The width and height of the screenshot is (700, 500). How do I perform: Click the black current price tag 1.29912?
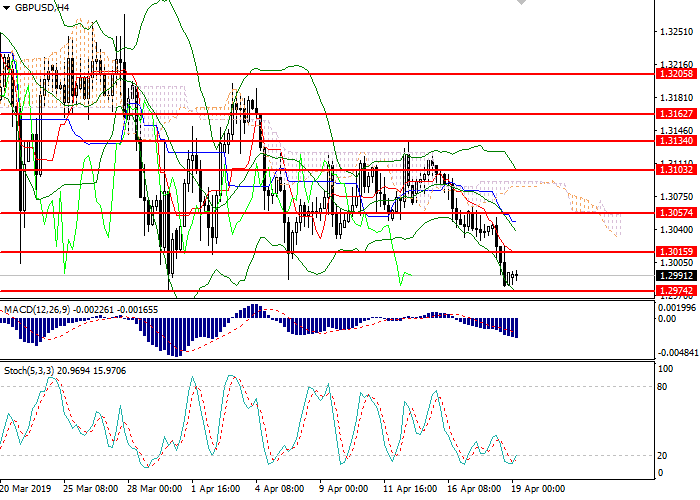pyautogui.click(x=676, y=275)
